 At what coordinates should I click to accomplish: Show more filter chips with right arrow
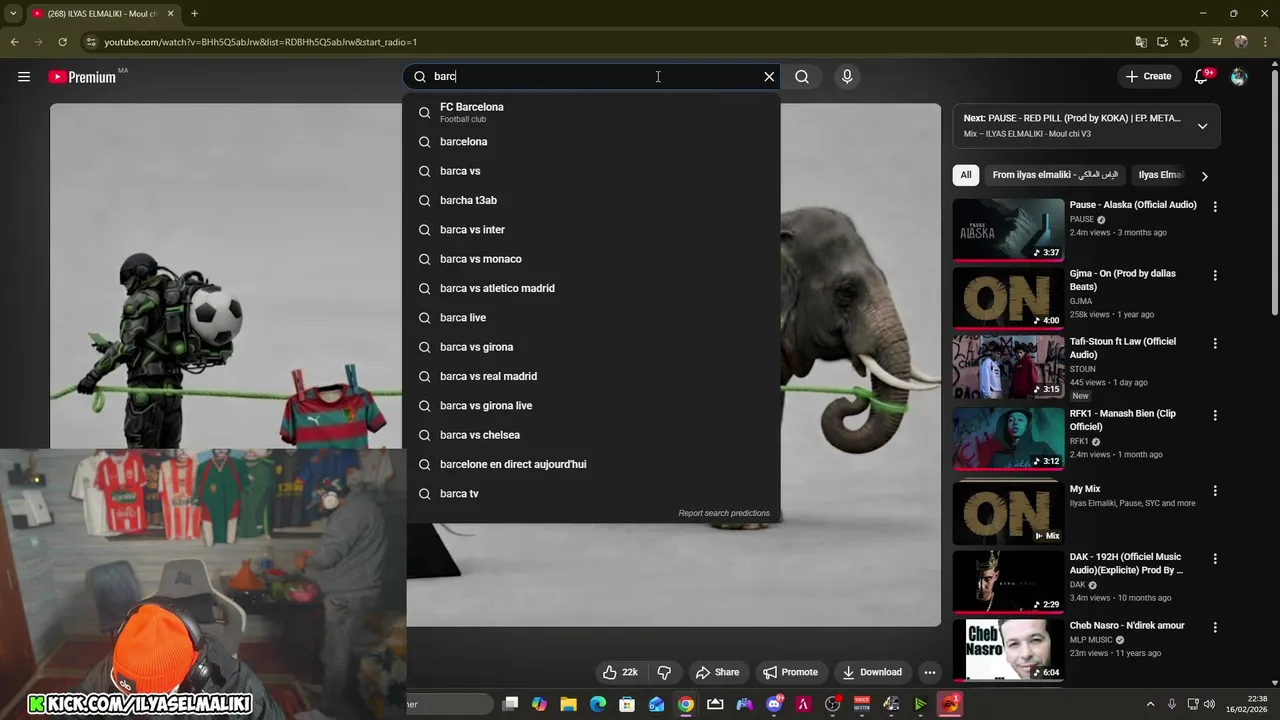(1204, 176)
